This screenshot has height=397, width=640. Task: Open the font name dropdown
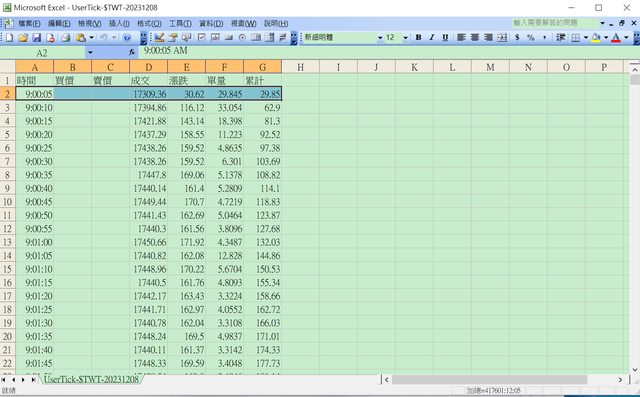(380, 38)
